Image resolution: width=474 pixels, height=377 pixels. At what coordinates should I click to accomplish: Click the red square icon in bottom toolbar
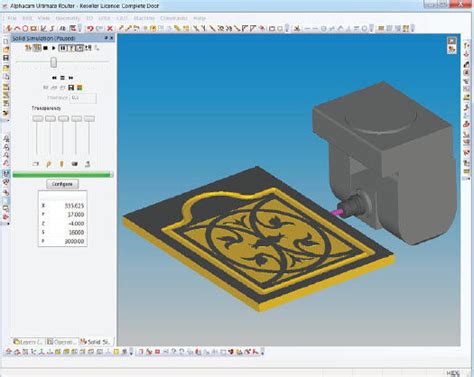pos(157,351)
